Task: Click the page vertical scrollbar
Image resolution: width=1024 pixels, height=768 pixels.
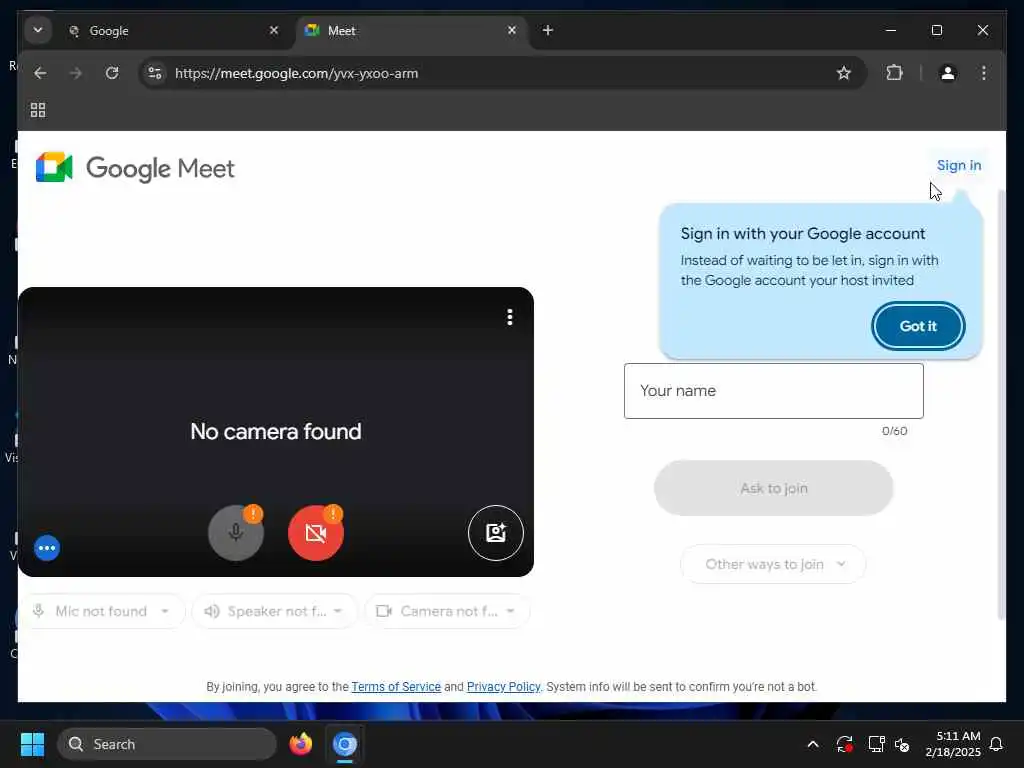Action: coord(1001,405)
